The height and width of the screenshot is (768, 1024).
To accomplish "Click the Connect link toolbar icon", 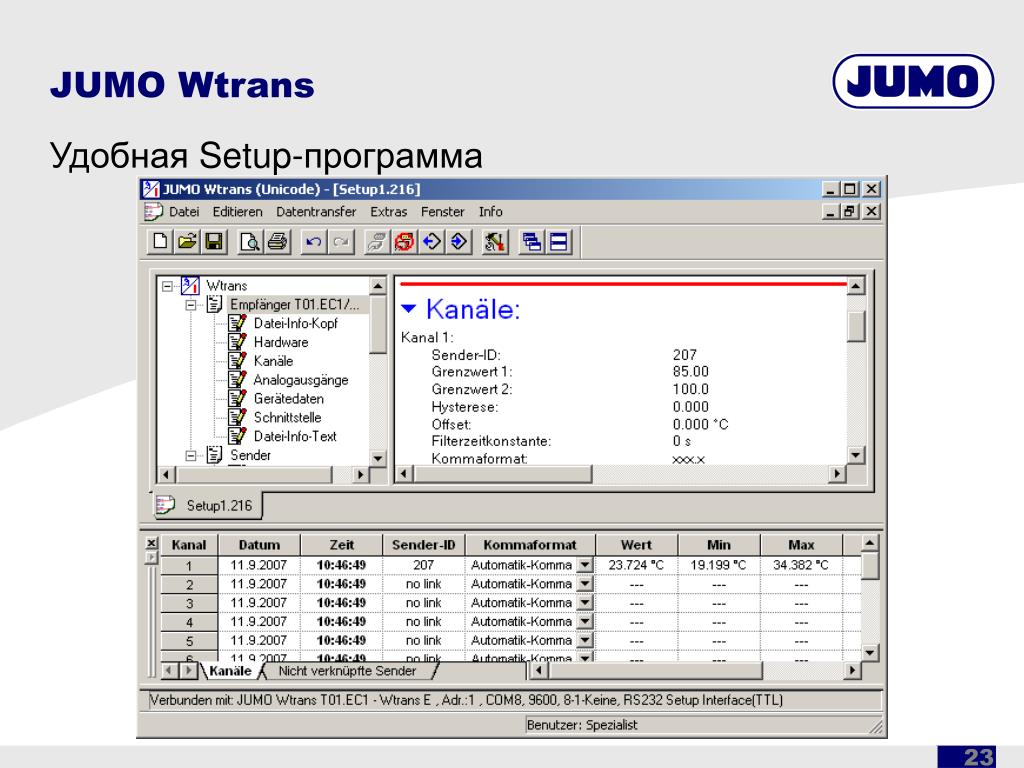I will pyautogui.click(x=376, y=242).
